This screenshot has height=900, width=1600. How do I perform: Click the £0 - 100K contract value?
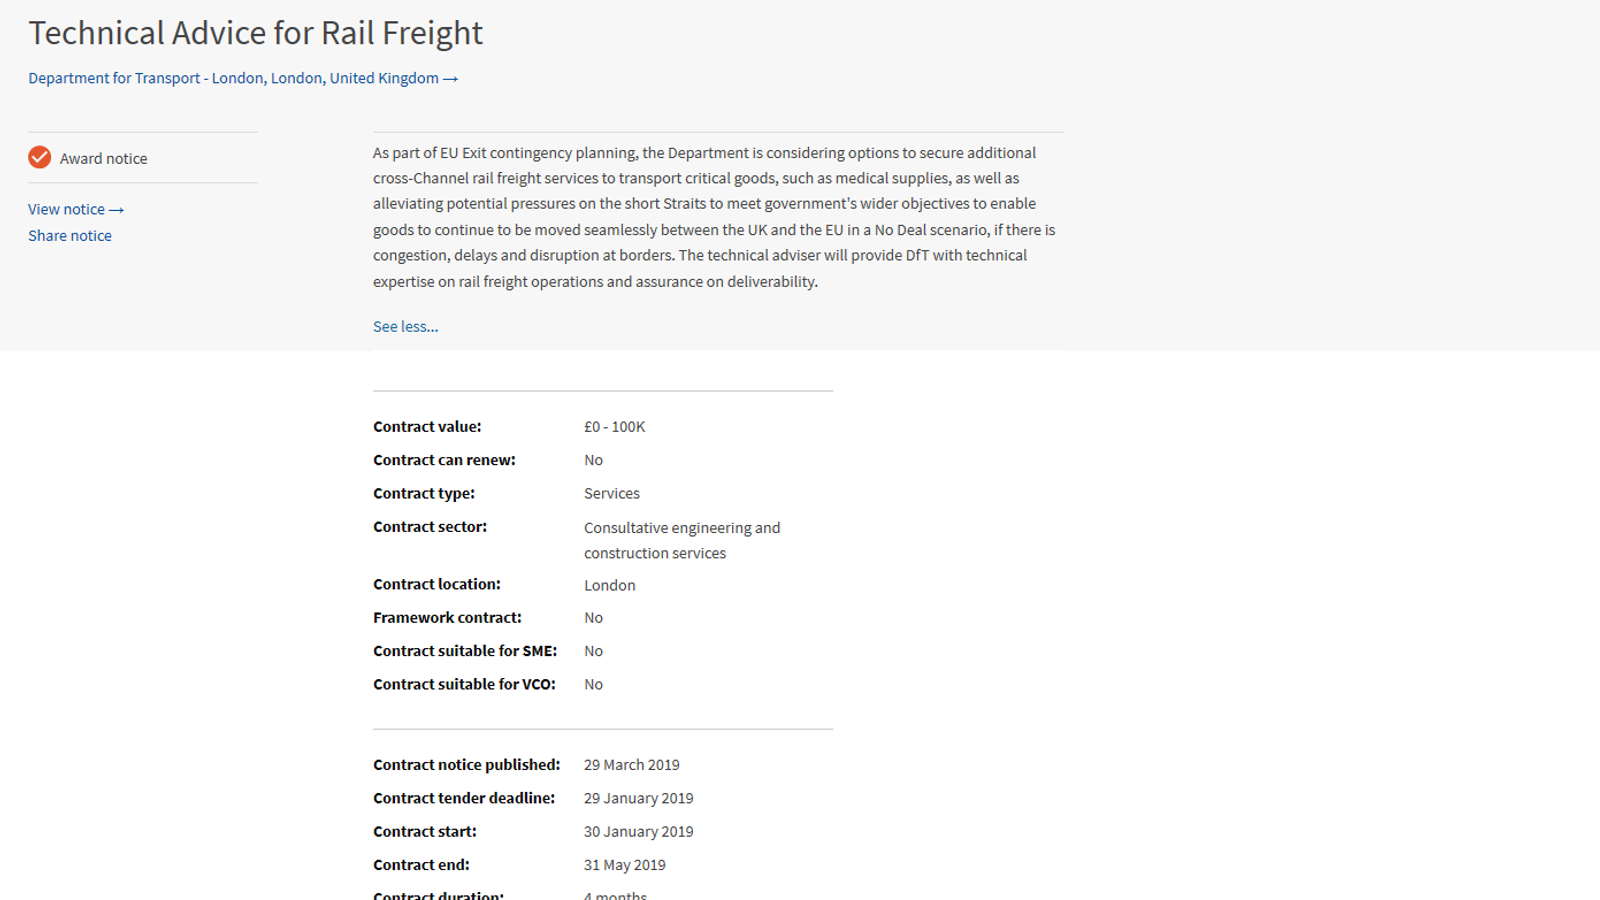click(614, 427)
